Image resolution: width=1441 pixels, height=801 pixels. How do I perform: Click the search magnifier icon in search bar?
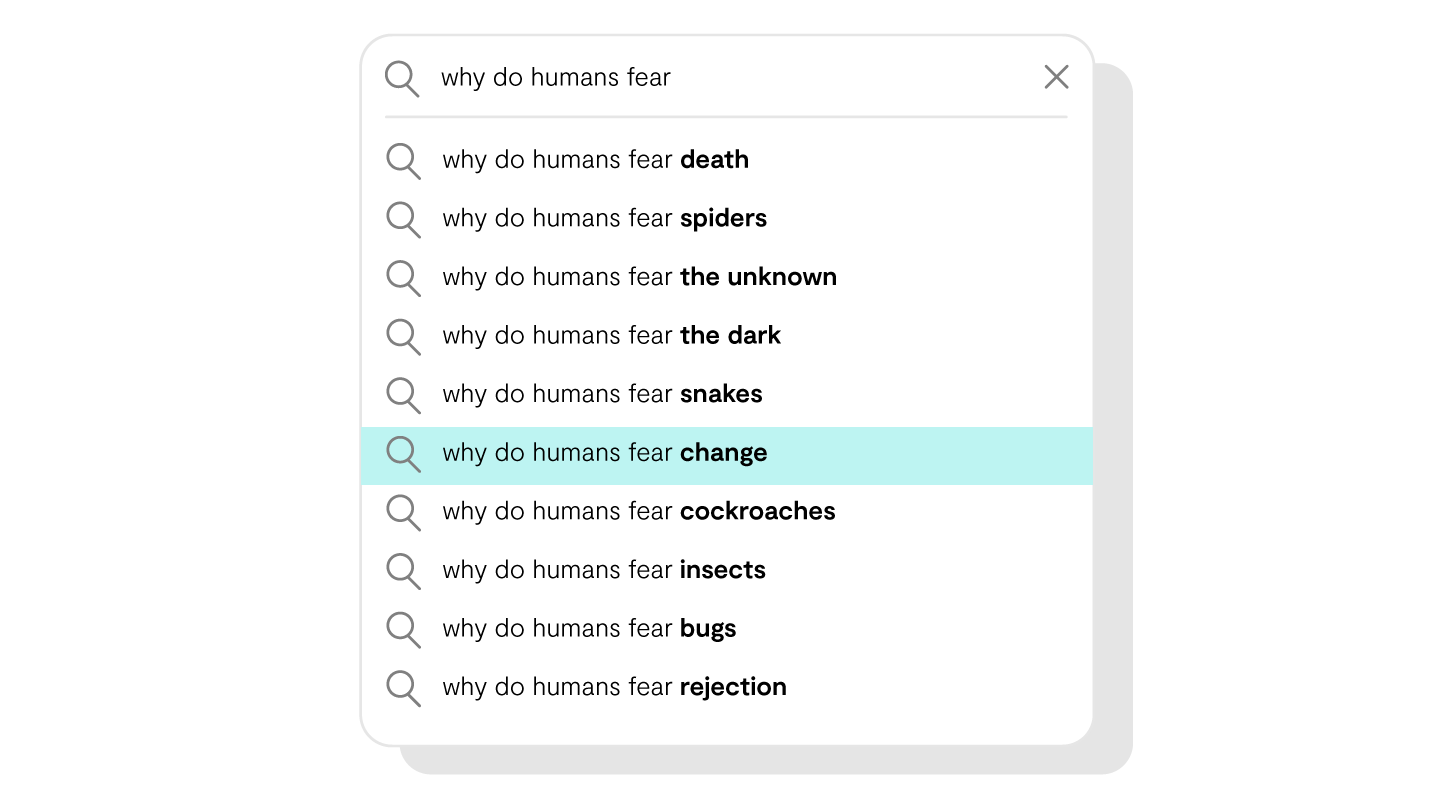tap(402, 78)
